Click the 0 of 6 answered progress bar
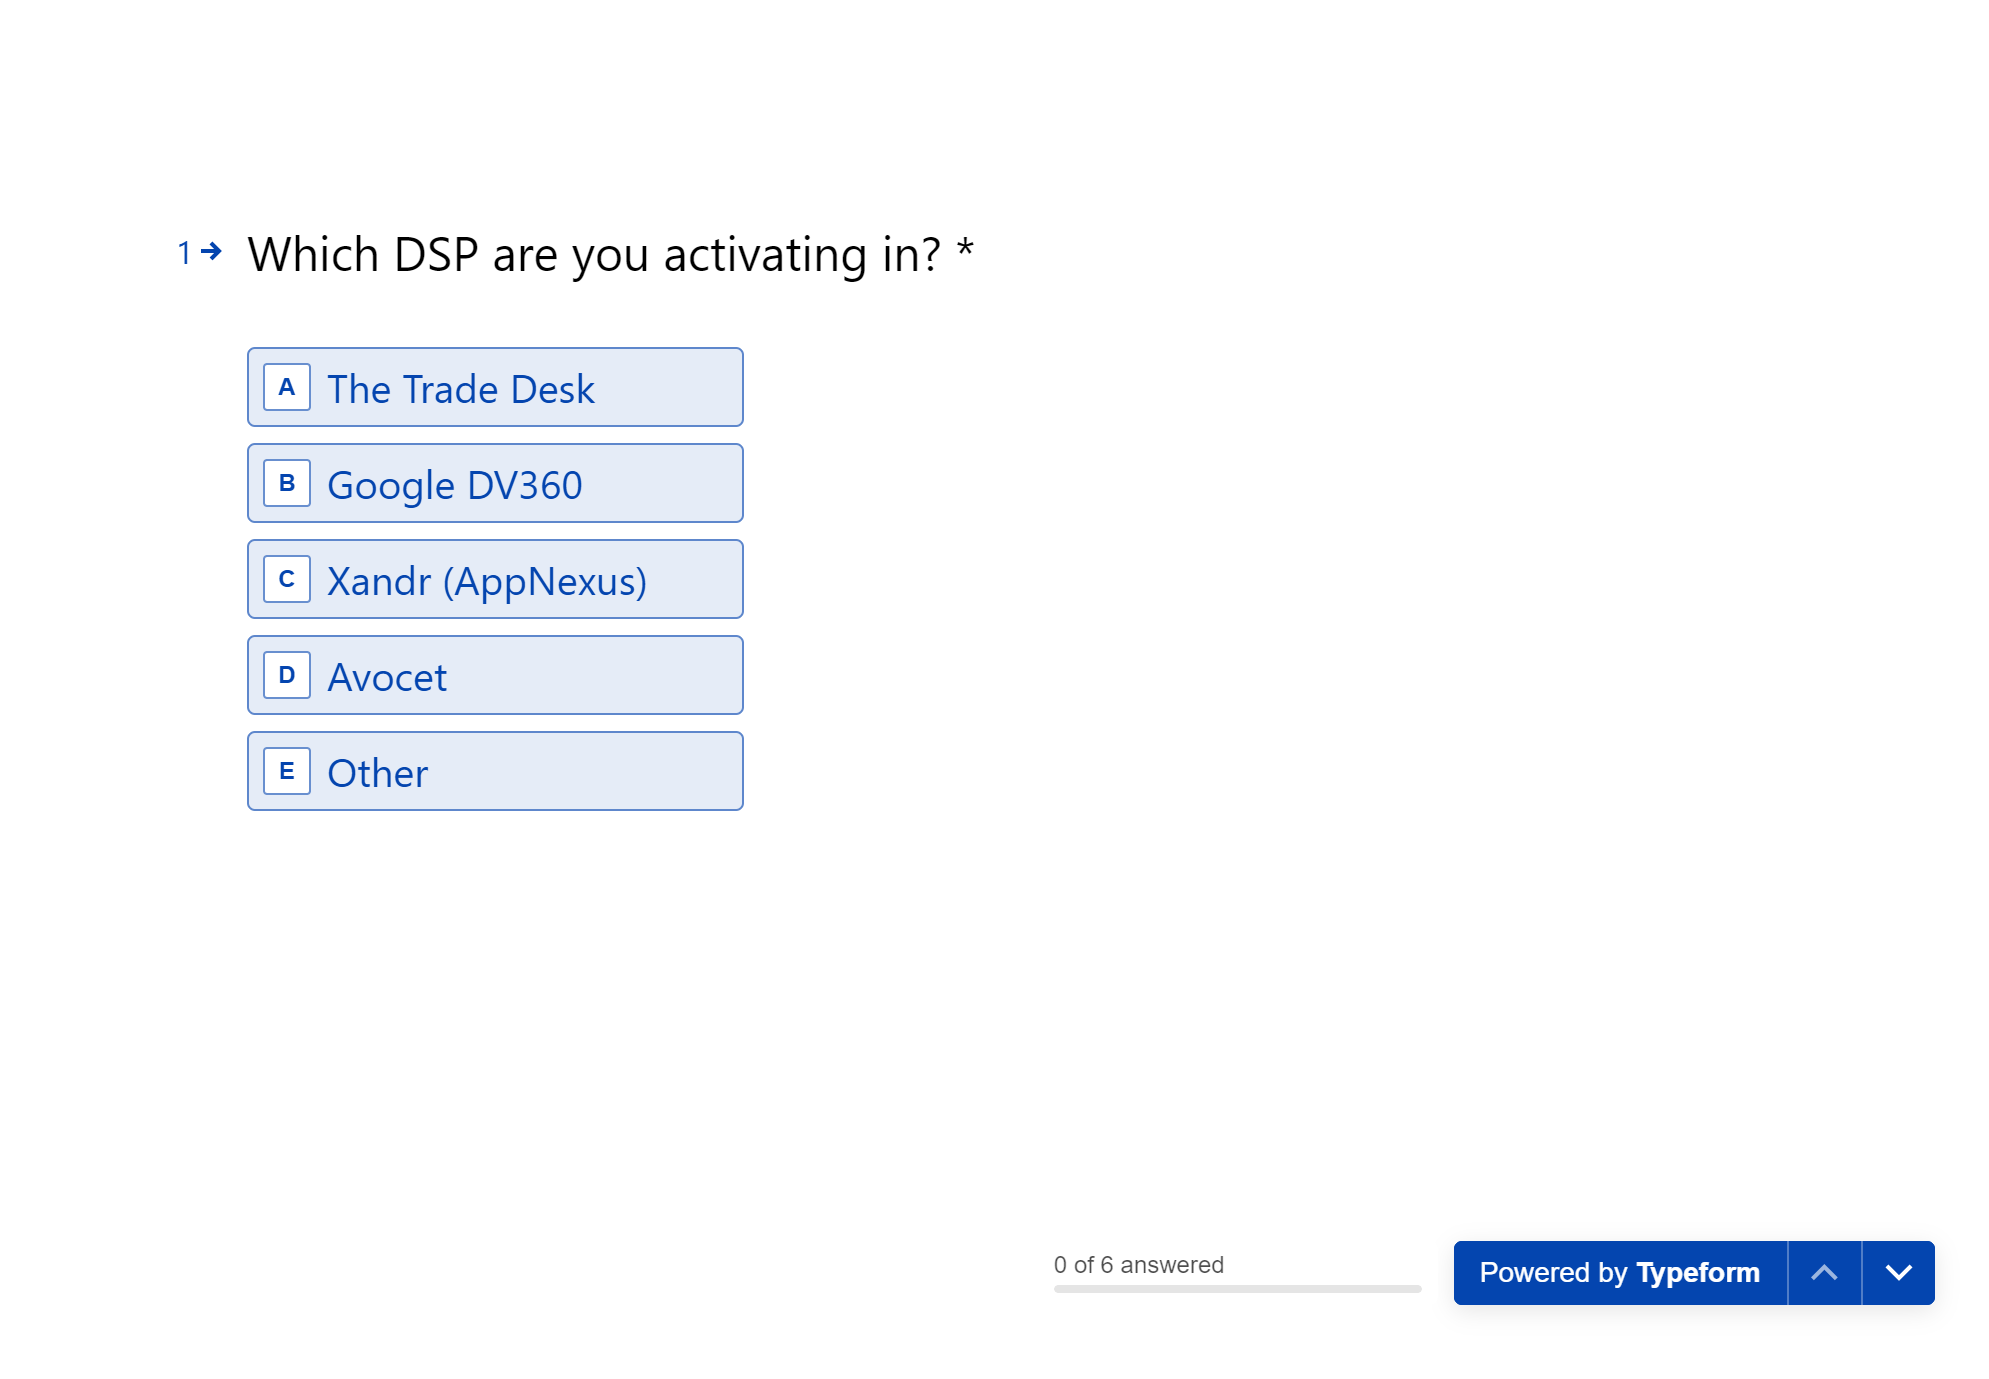Screen dimensions: 1989x1379 [x=1237, y=1289]
